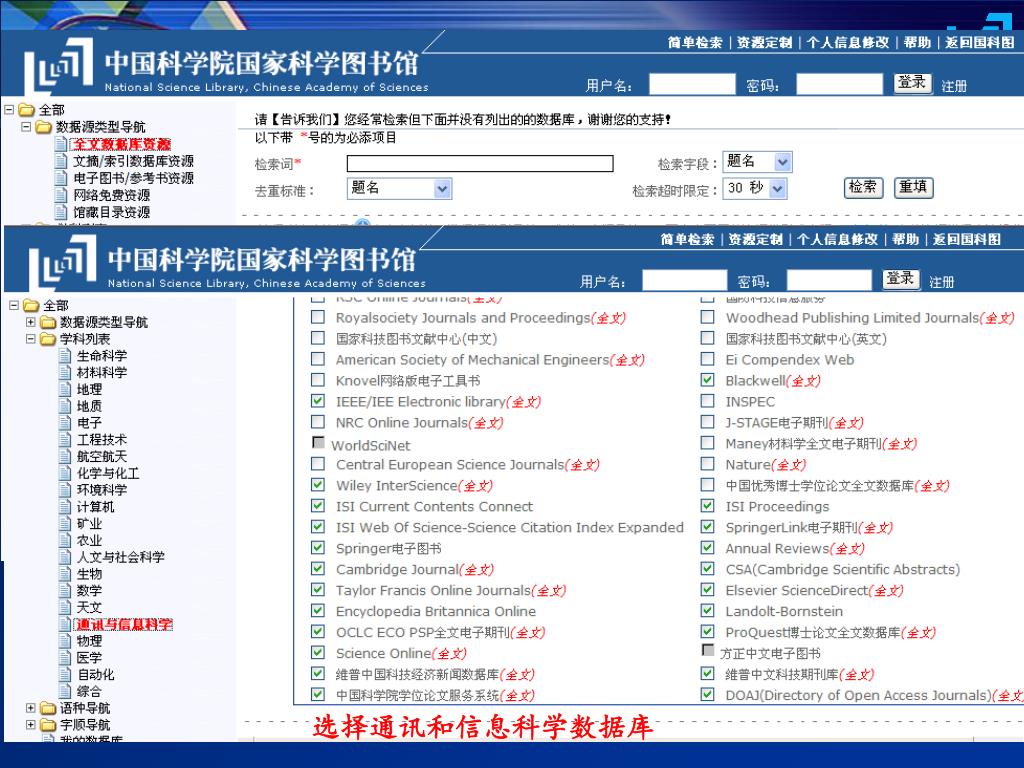Expand the collapsed 数据源类型导航 node
The image size is (1024, 768).
coord(31,322)
